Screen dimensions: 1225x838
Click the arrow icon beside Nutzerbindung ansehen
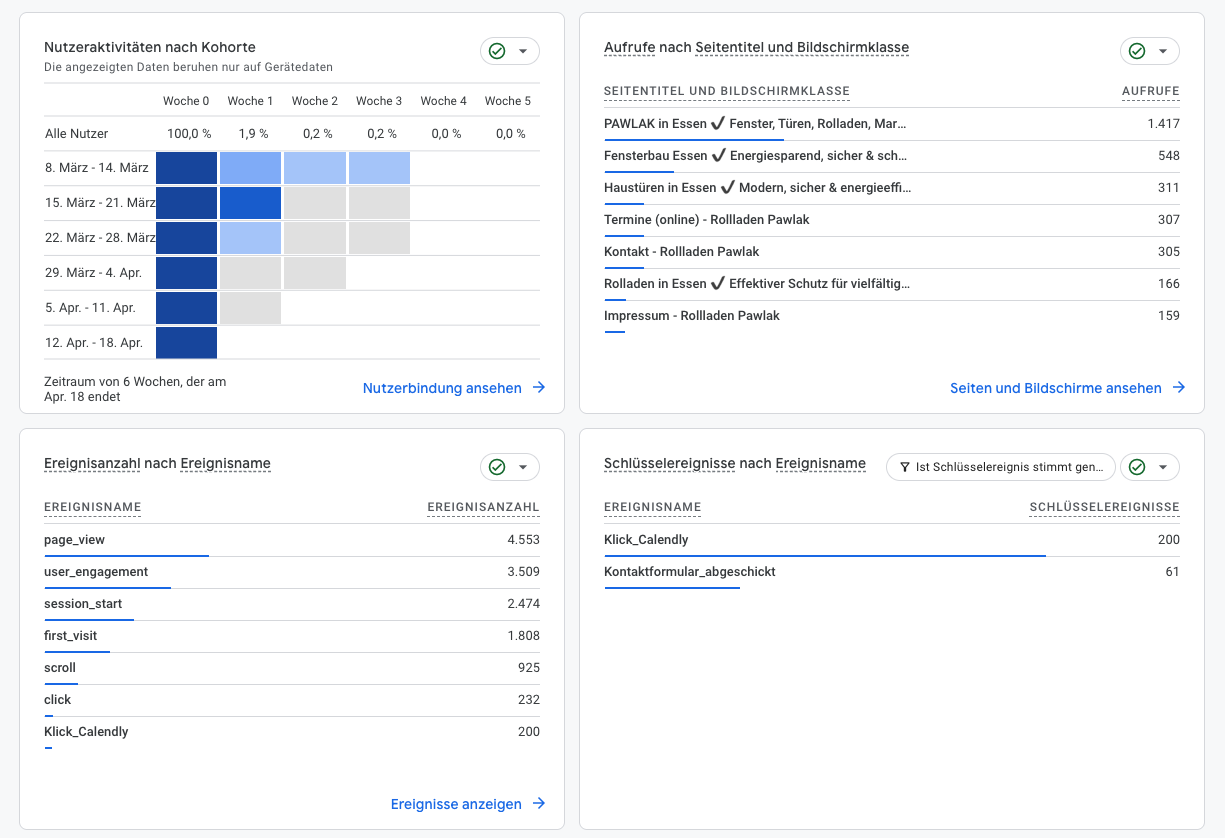tap(539, 388)
